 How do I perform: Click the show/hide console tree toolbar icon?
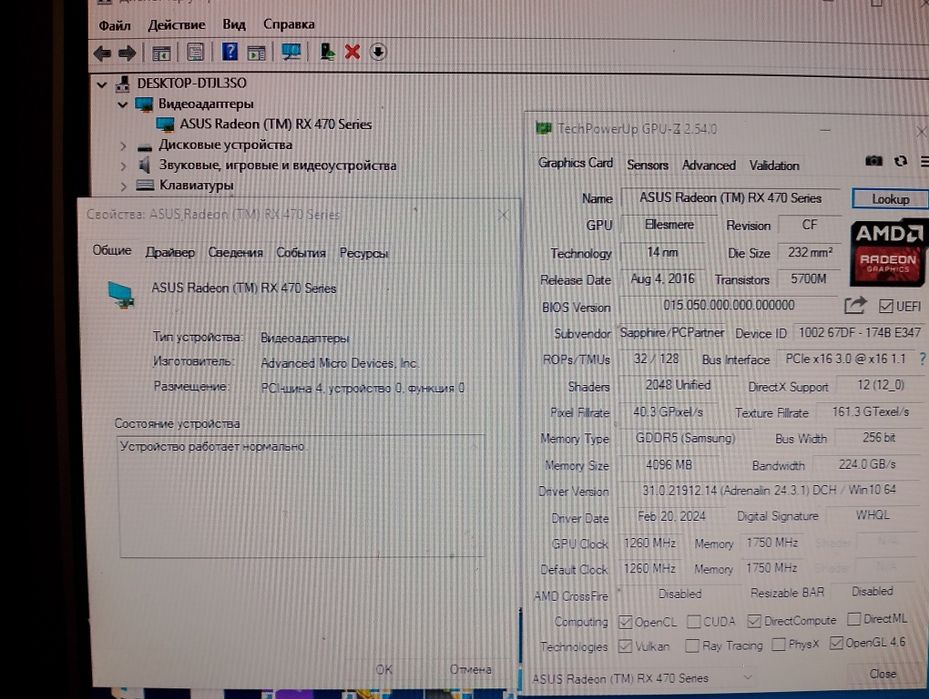(x=161, y=54)
